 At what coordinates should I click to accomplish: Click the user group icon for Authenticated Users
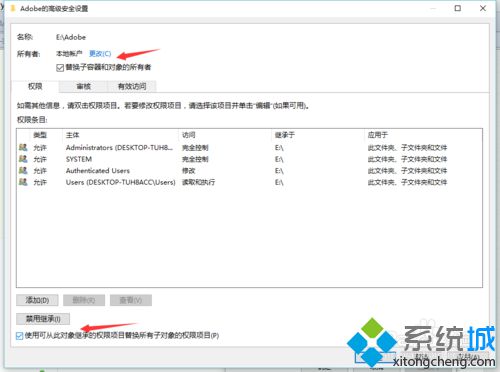click(x=23, y=171)
